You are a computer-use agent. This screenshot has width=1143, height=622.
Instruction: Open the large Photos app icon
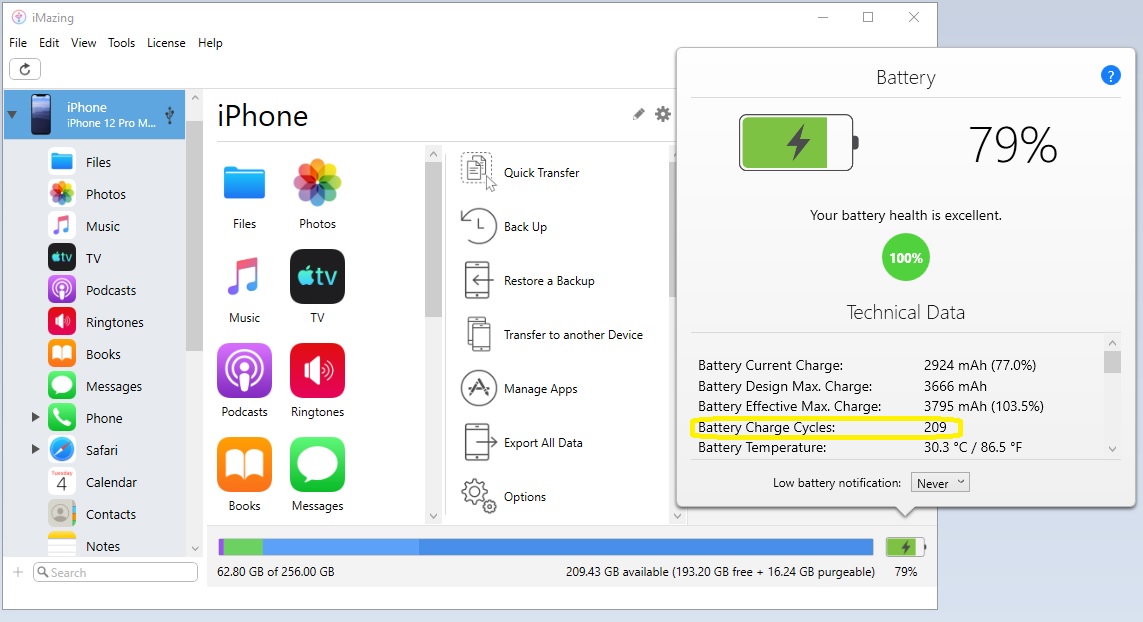click(x=317, y=182)
